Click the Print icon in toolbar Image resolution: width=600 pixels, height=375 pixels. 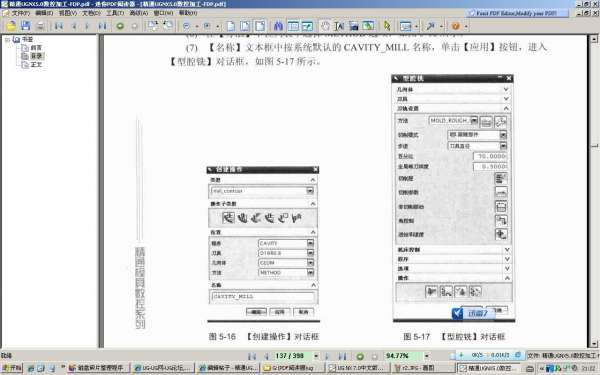pos(40,26)
